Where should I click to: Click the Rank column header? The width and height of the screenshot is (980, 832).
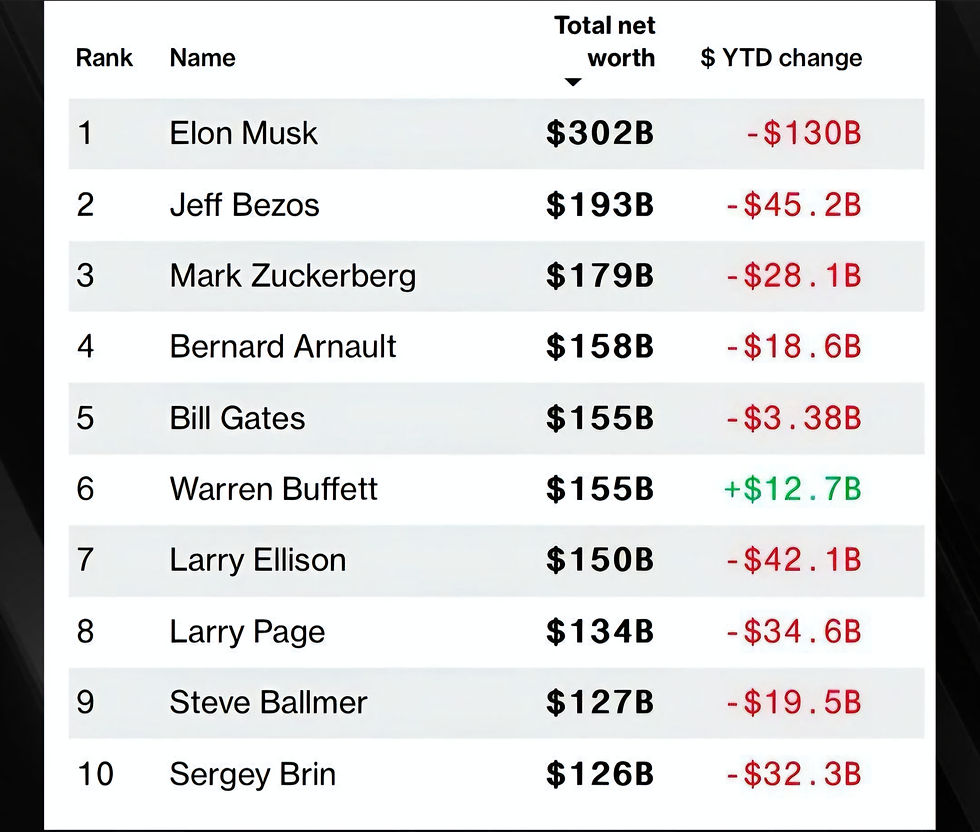104,58
